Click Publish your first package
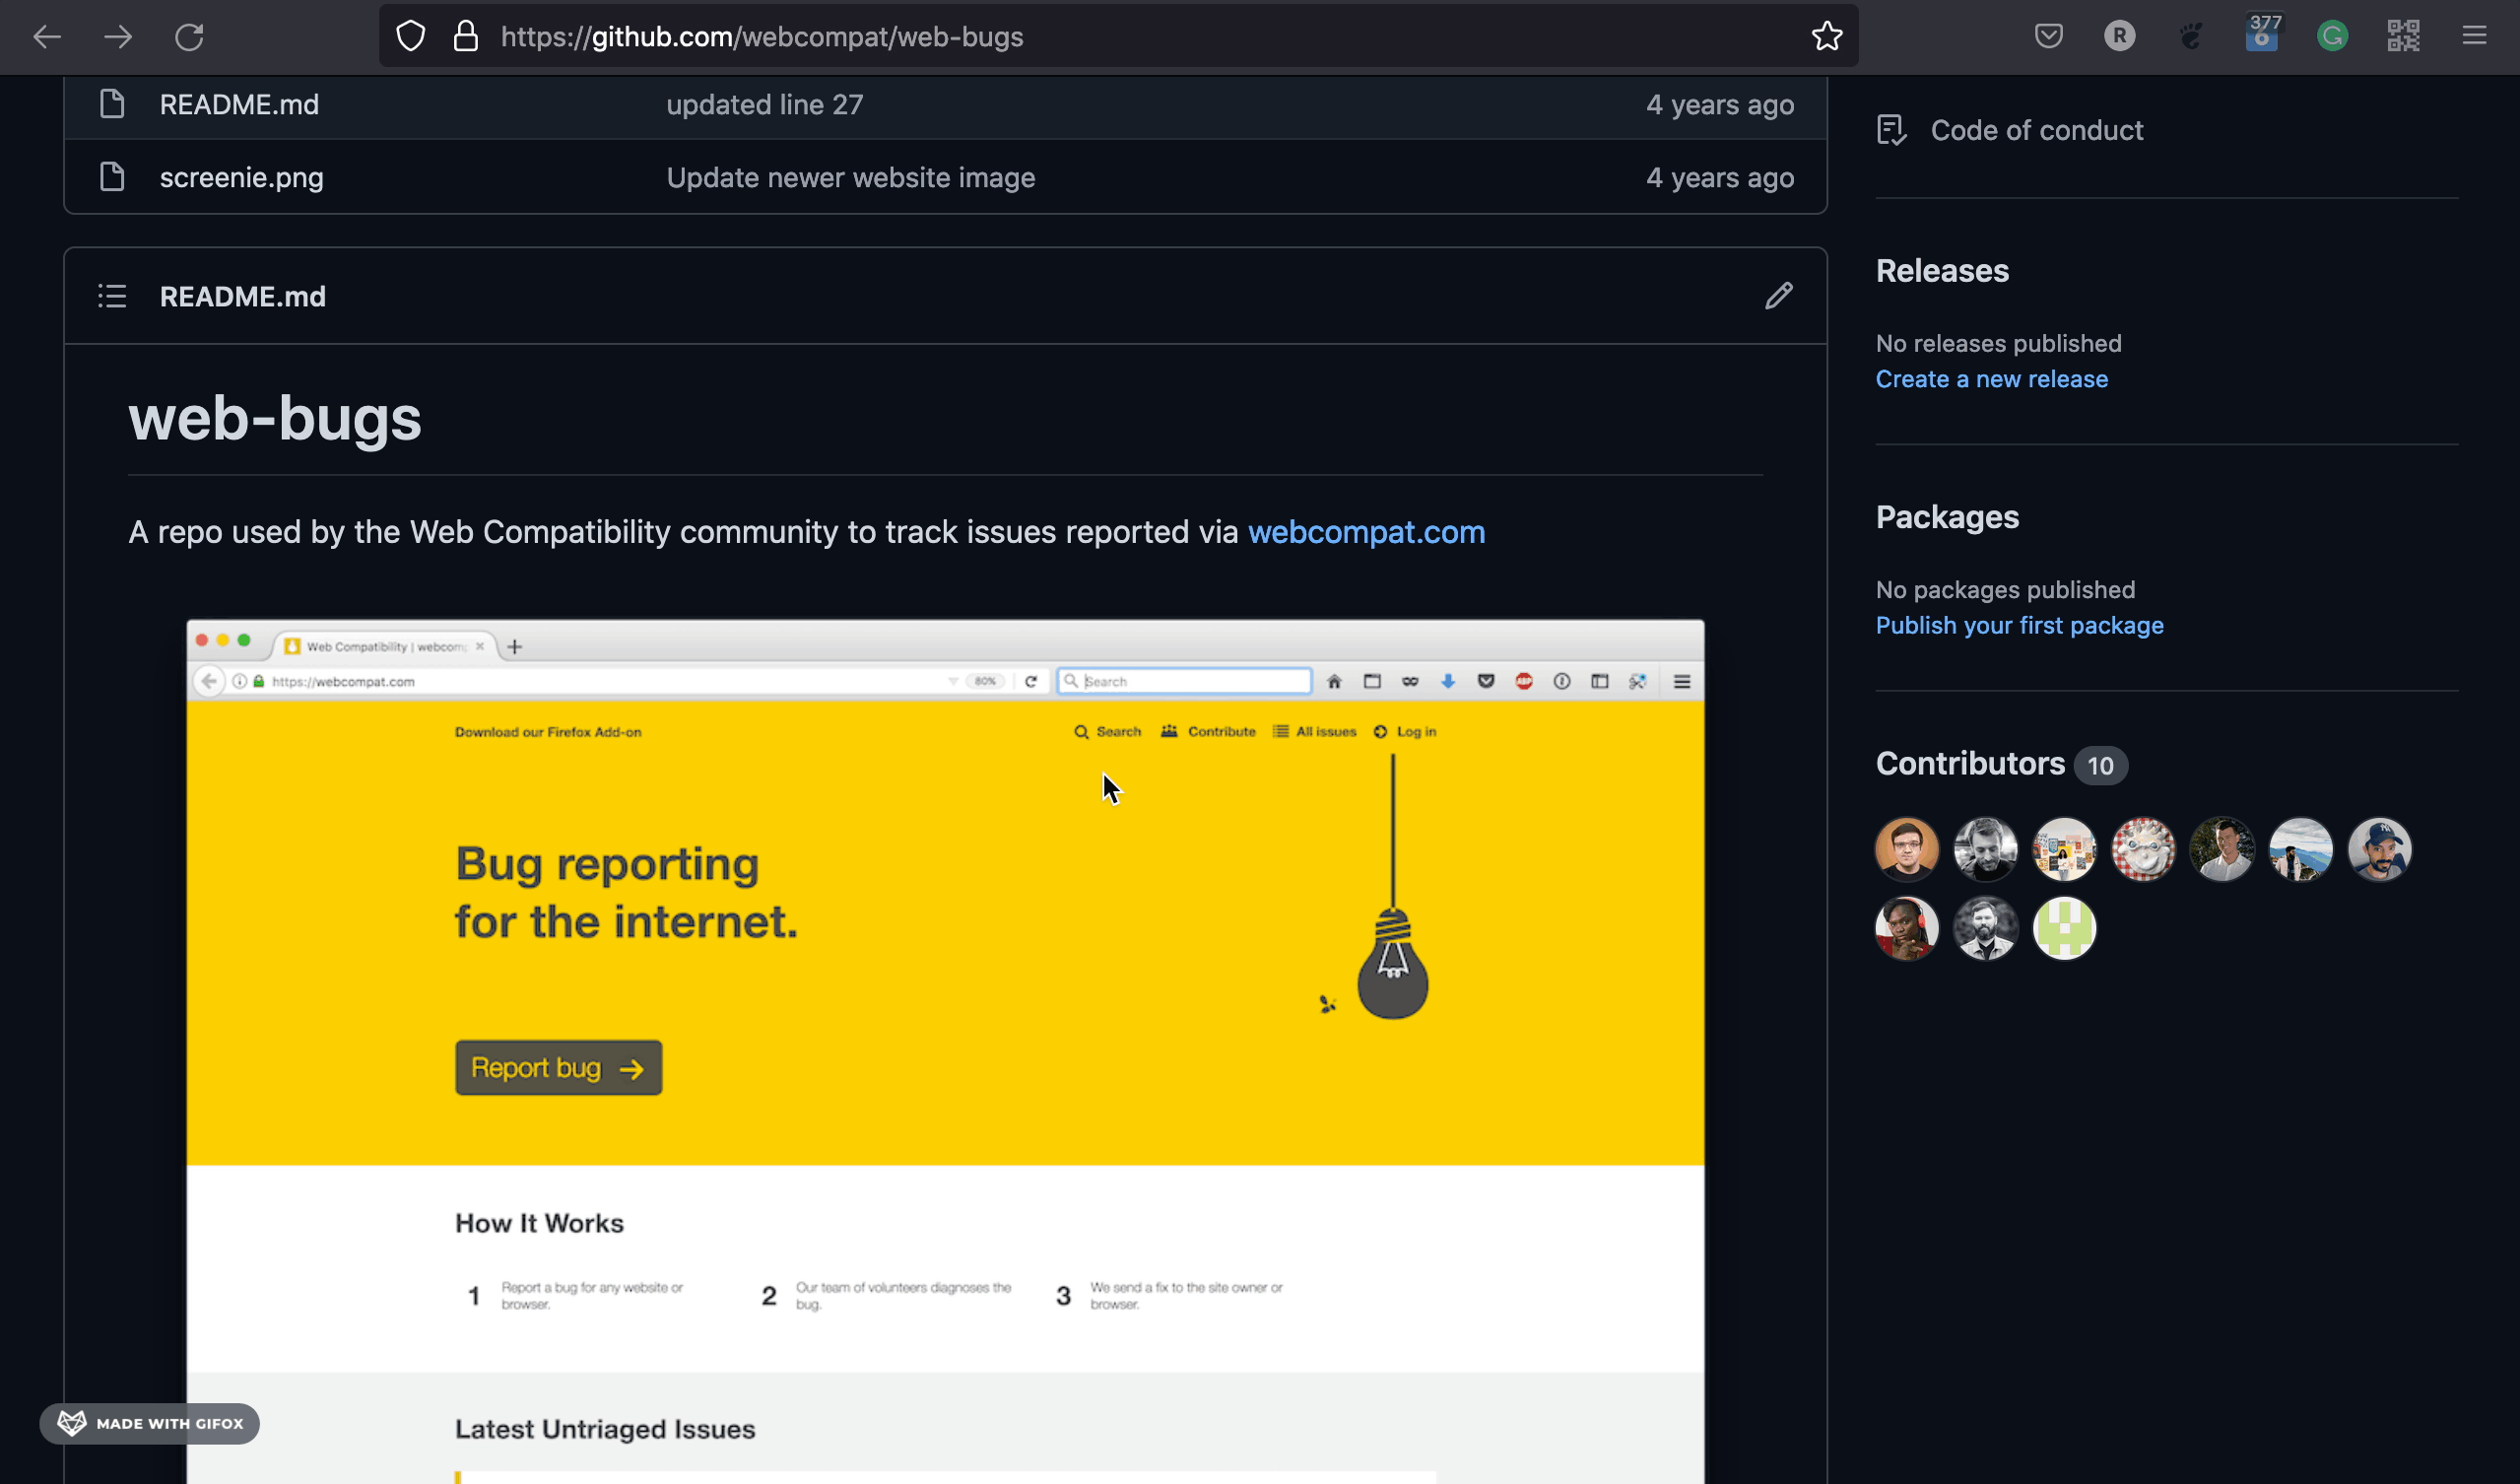The image size is (2520, 1484). (2018, 625)
